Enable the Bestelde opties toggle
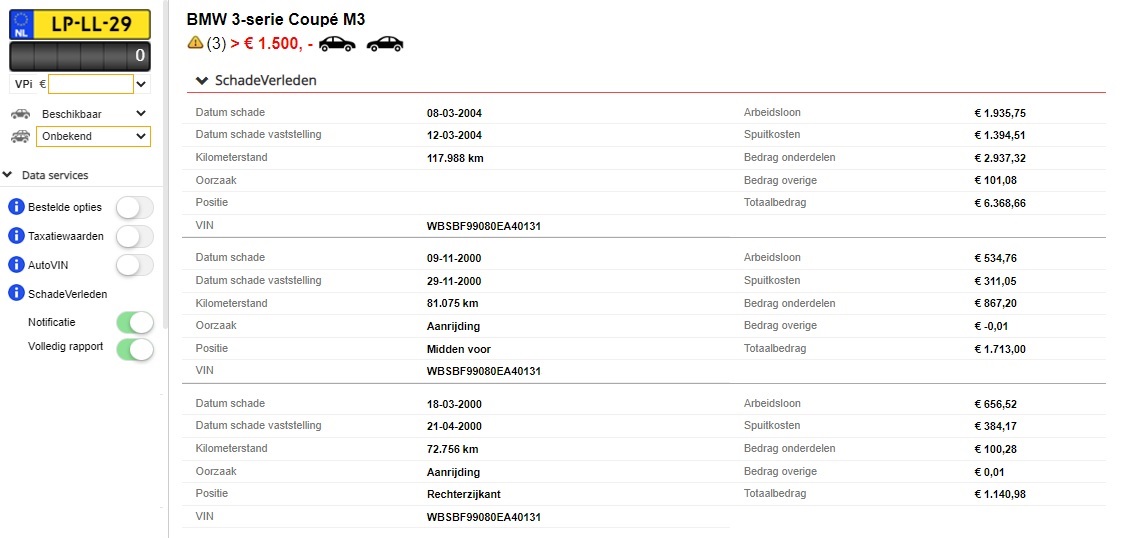 (135, 208)
